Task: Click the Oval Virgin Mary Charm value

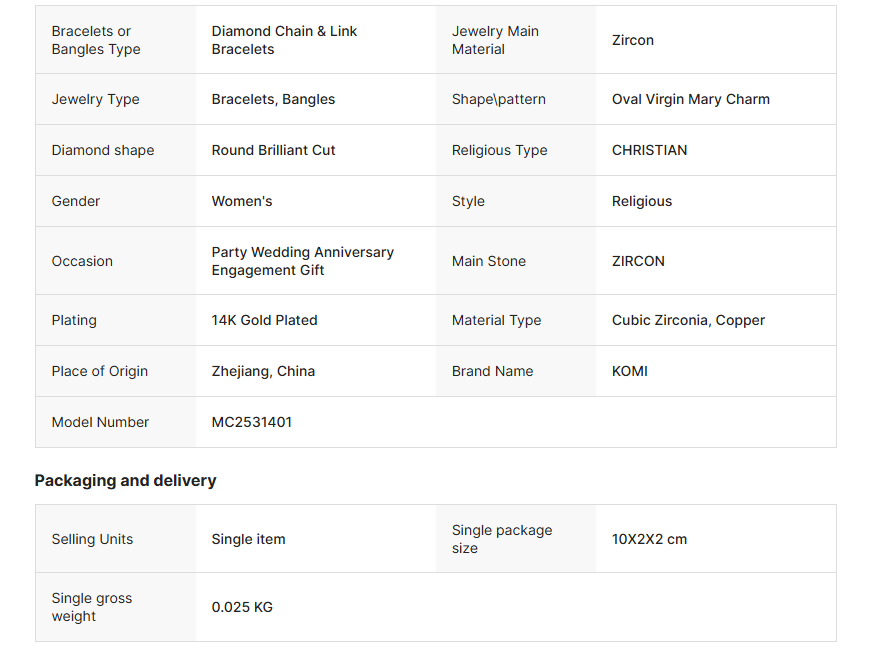Action: coord(690,99)
